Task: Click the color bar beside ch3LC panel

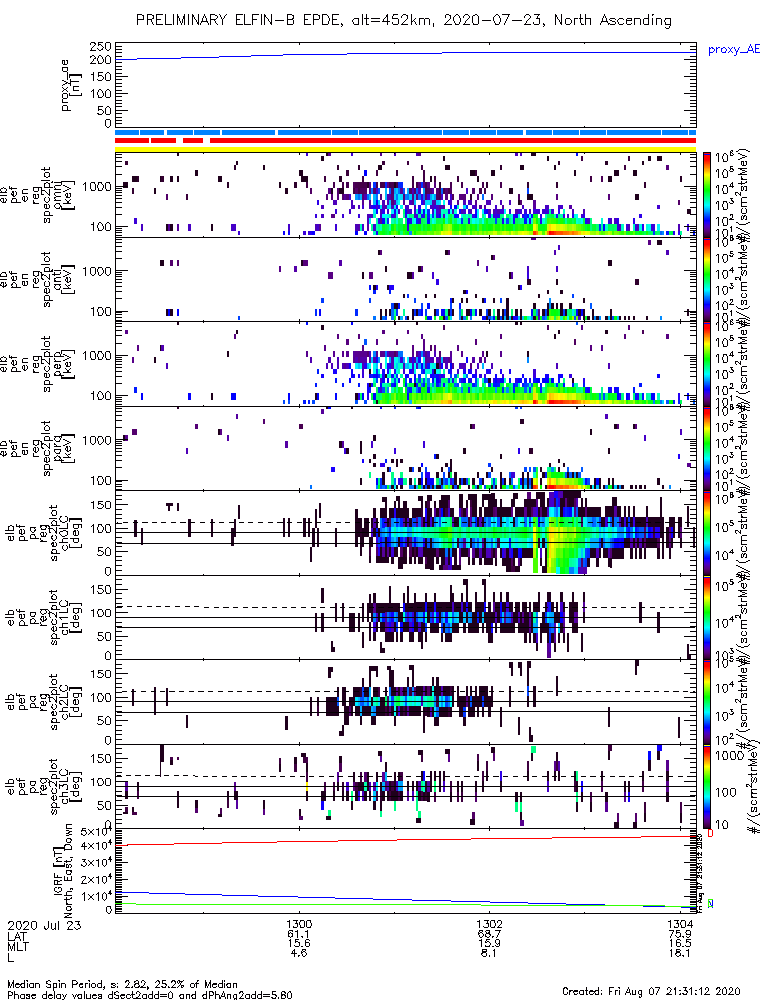Action: click(707, 786)
